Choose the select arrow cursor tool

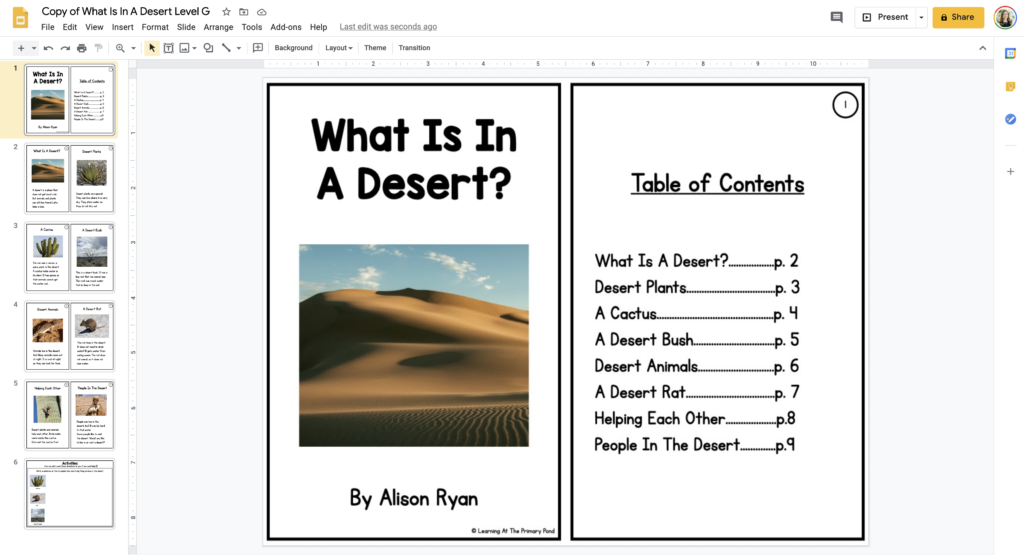(152, 48)
